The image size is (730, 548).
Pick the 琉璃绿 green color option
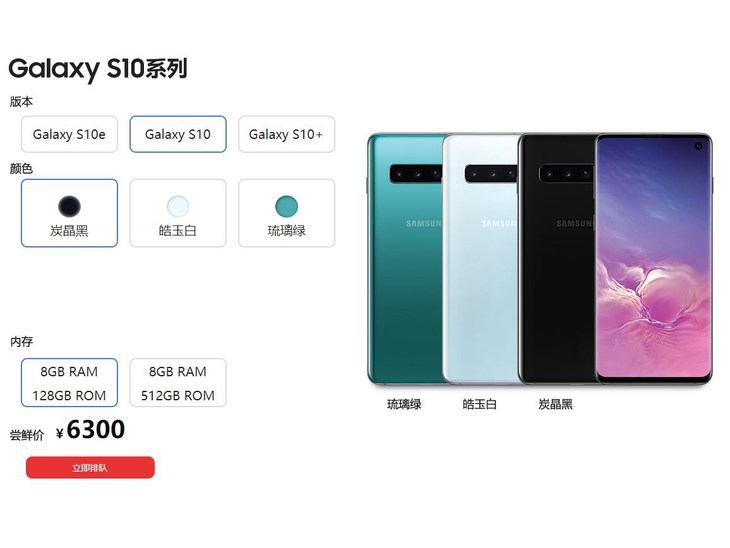(x=286, y=213)
